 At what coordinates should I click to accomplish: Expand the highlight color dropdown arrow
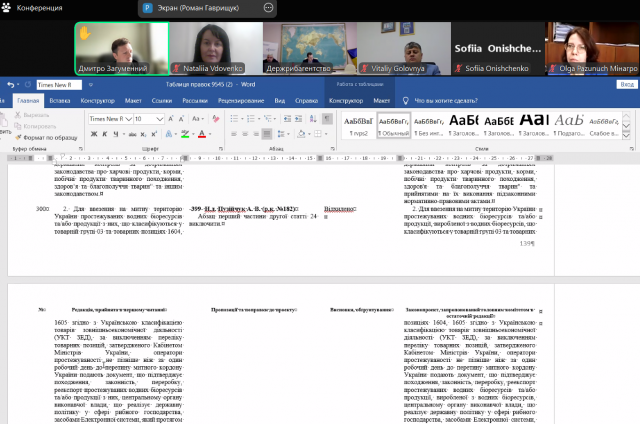point(193,134)
